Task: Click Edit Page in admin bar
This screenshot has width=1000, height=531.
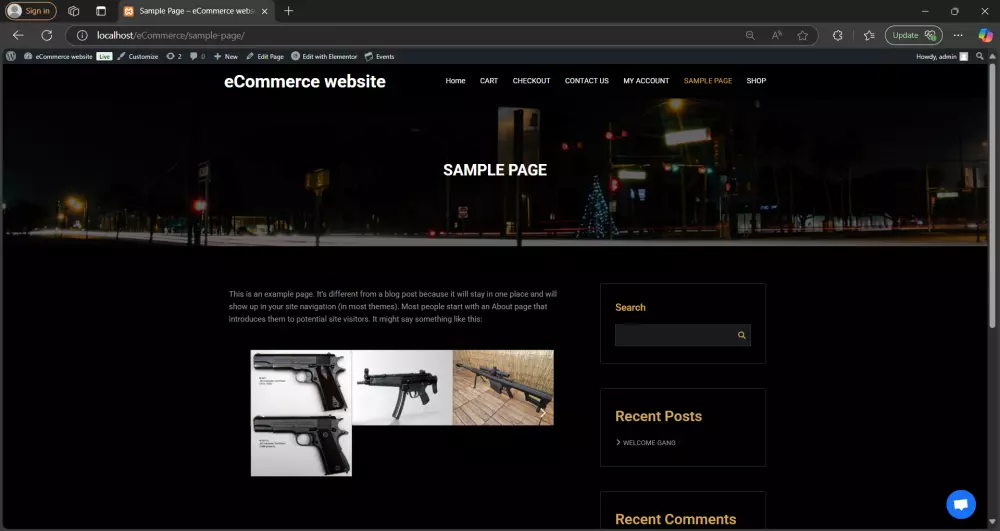Action: coord(265,56)
